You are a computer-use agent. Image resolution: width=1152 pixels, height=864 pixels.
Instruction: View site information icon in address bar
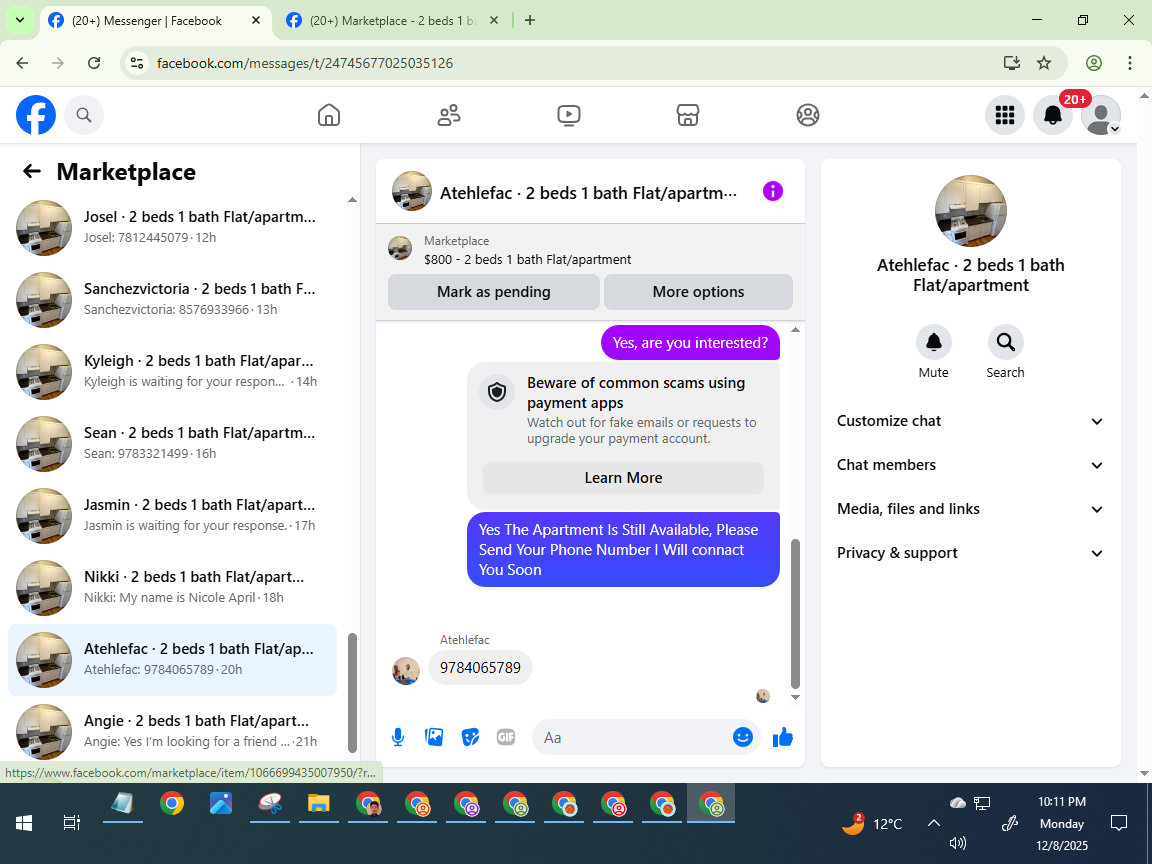point(137,63)
